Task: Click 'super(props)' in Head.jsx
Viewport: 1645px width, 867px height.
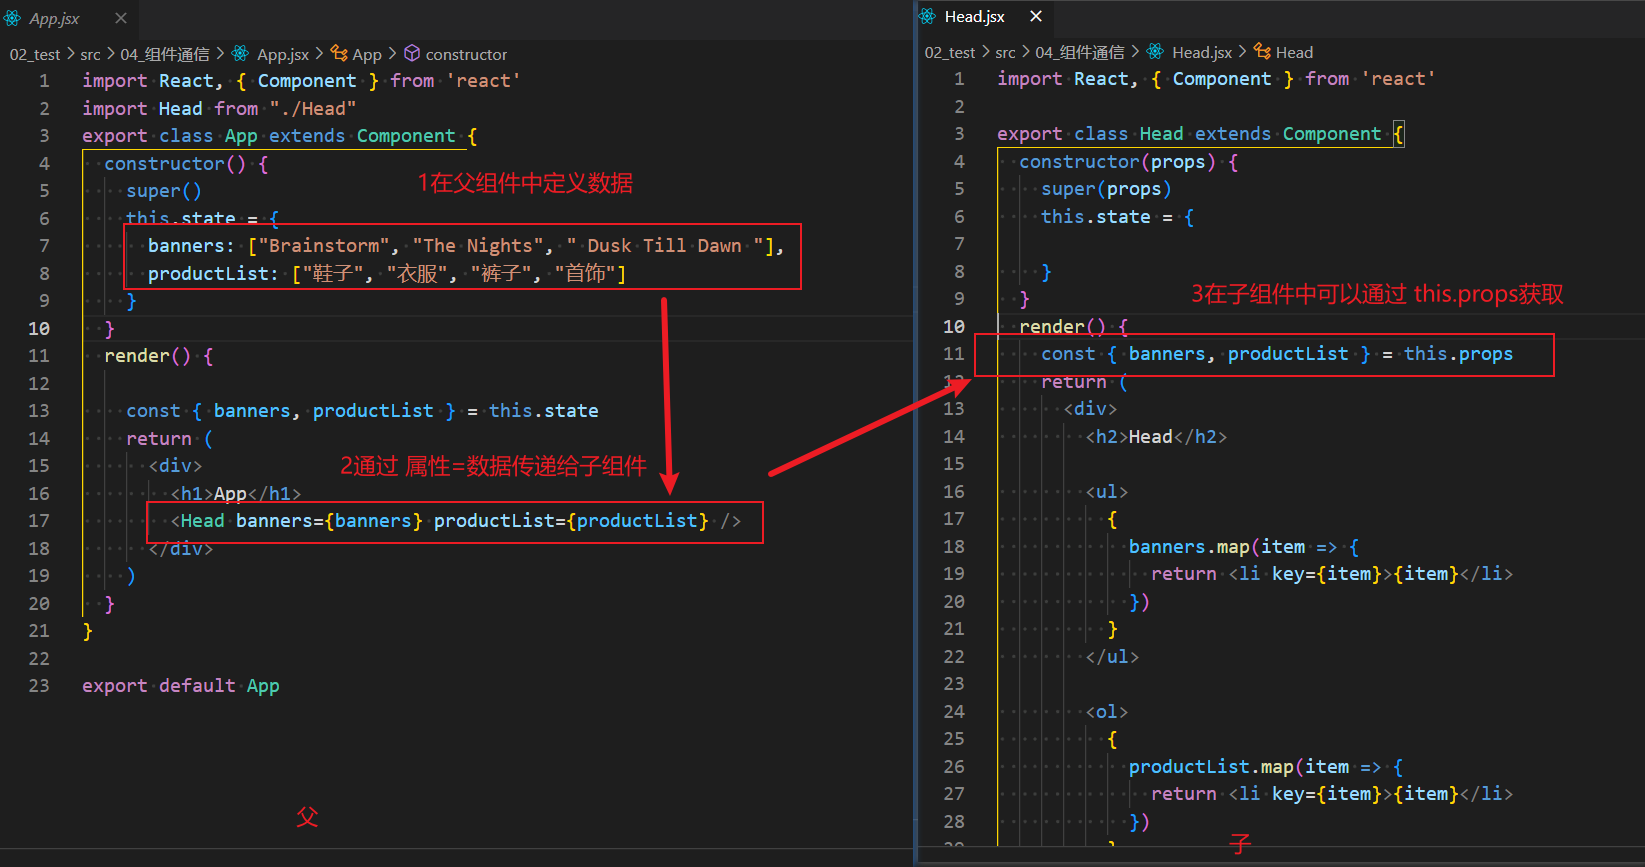Action: coord(1106,188)
